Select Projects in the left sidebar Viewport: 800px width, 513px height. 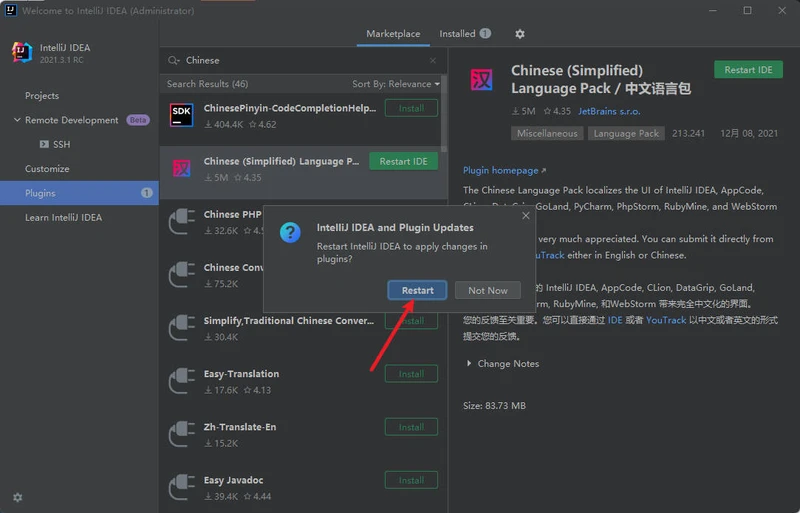[x=42, y=96]
